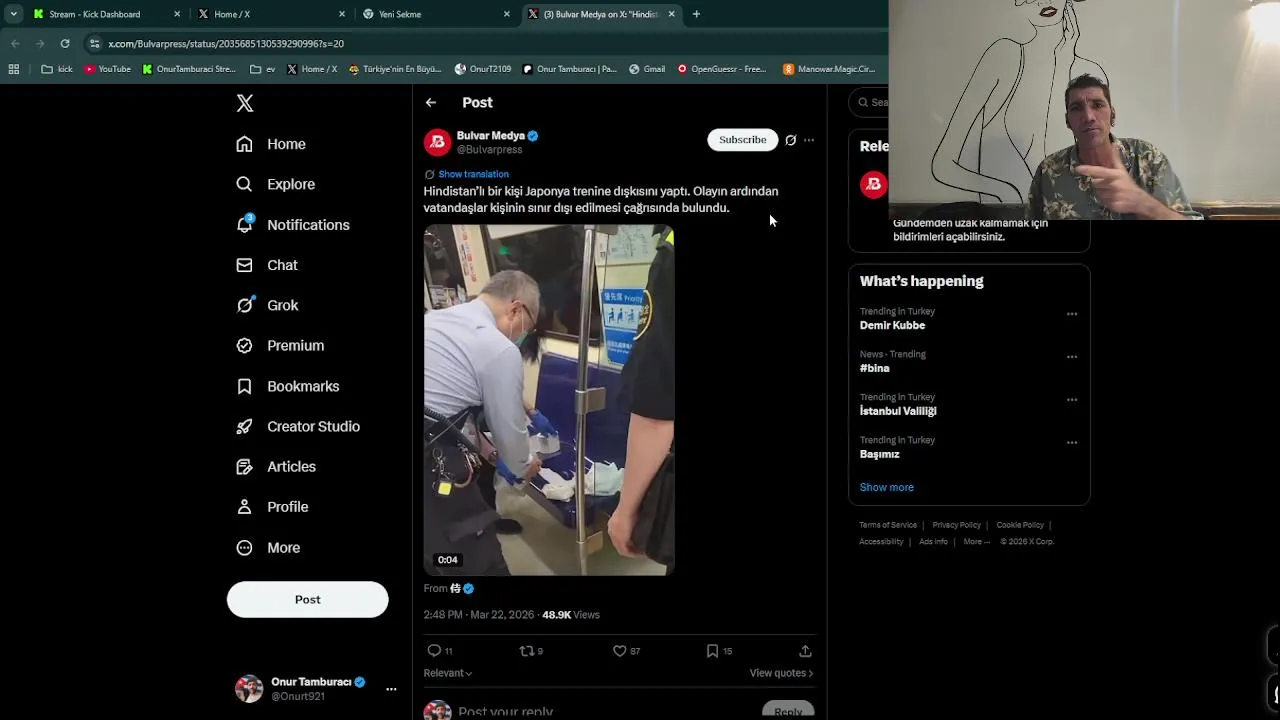Open İstanbul Valiliği trending topic
This screenshot has width=1280, height=720.
pos(898,411)
